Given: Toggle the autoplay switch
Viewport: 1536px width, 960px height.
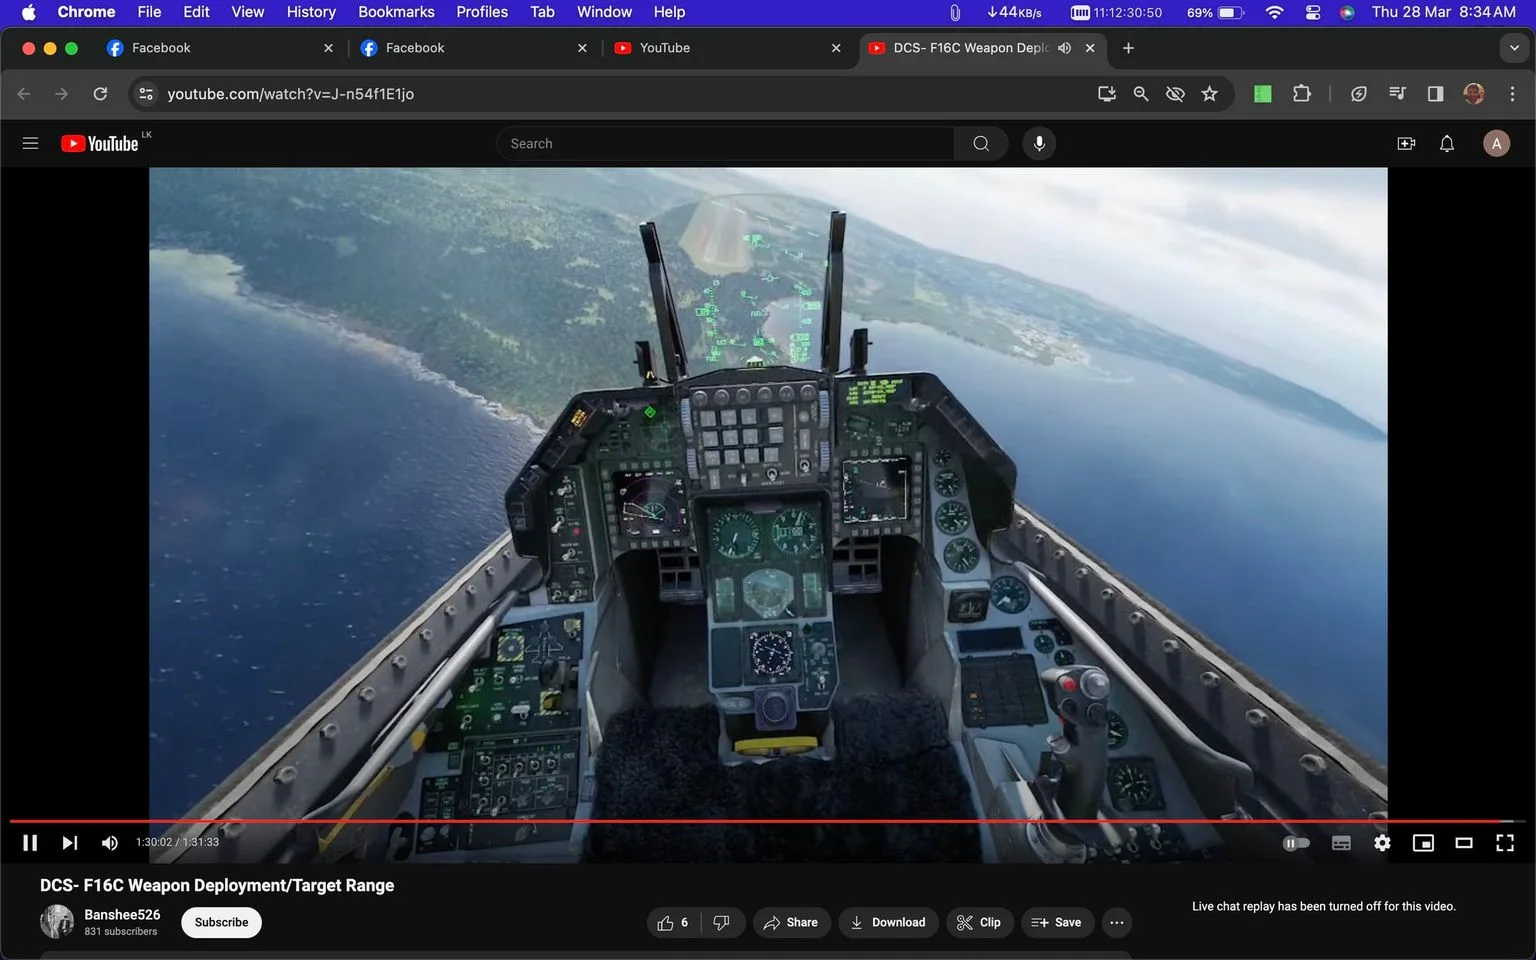Looking at the screenshot, I should pos(1296,843).
